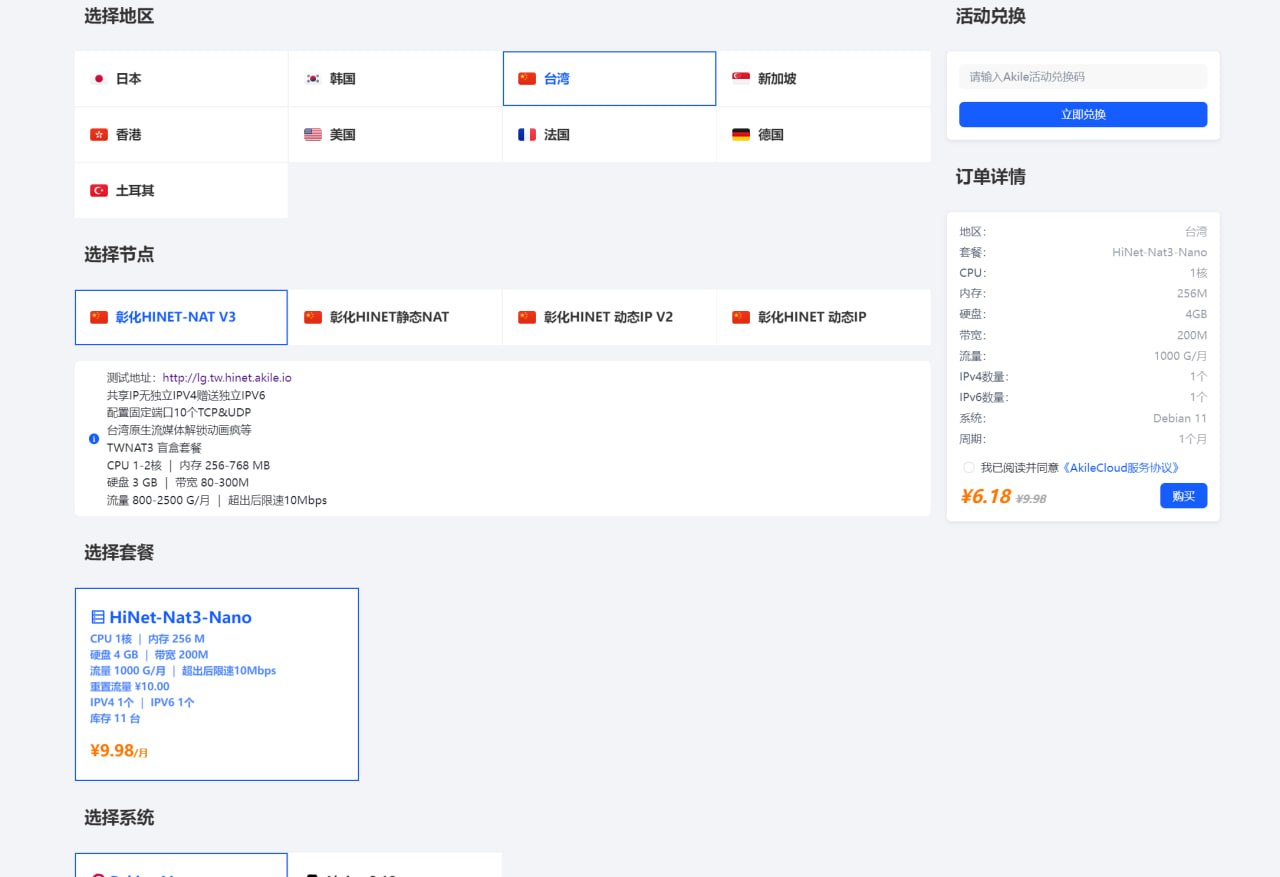Click the 香港 Hong Kong flag icon

coord(99,134)
